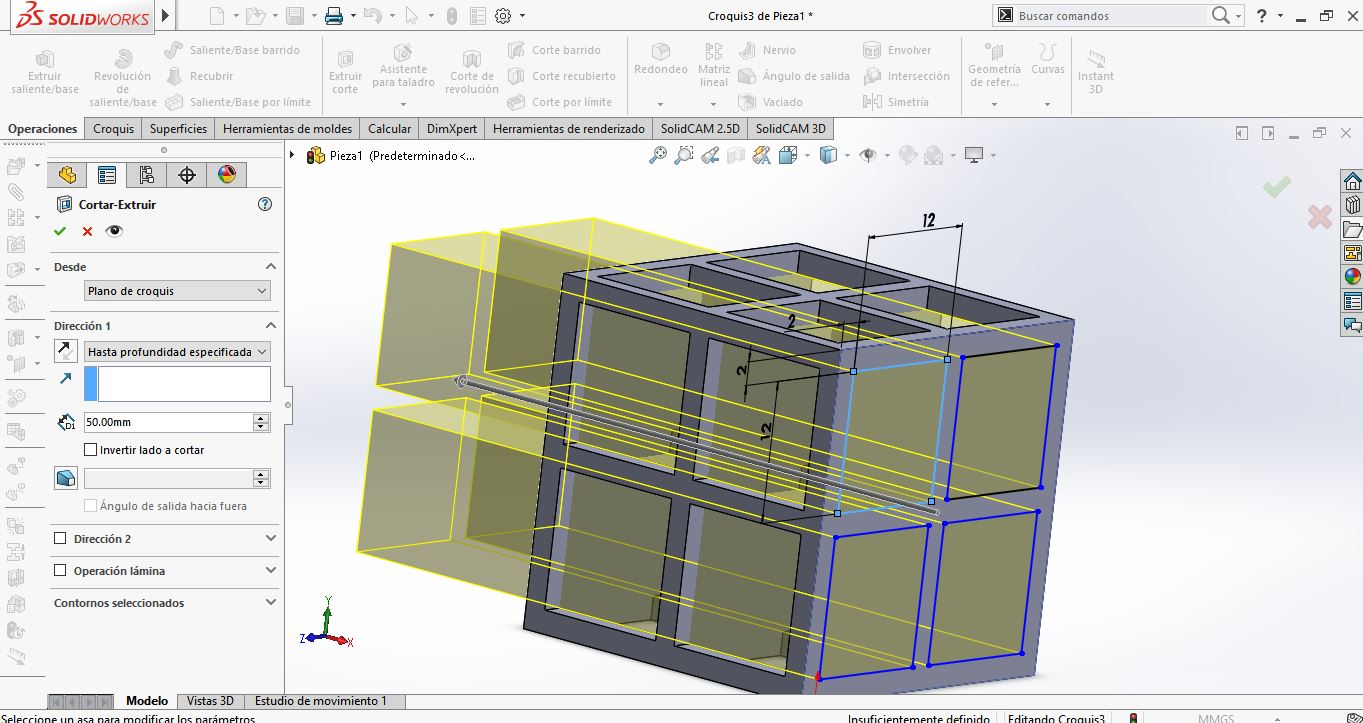Viewport: 1363px width, 723px height.
Task: Expand the Operación lámina section chevron
Action: tap(270, 571)
